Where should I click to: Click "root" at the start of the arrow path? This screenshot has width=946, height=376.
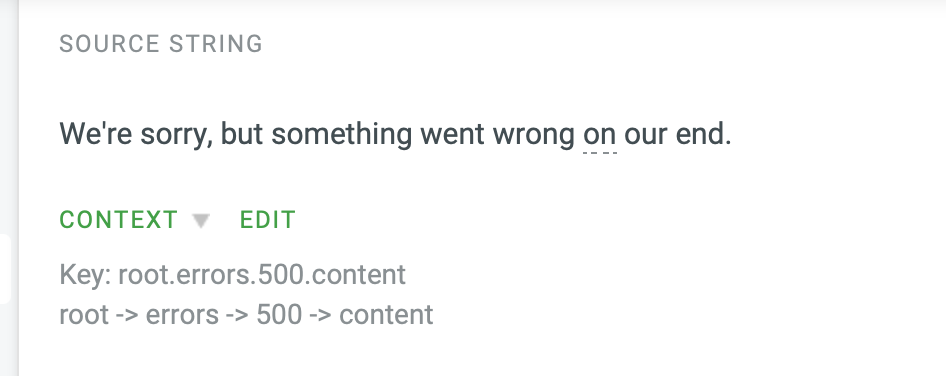coord(84,314)
